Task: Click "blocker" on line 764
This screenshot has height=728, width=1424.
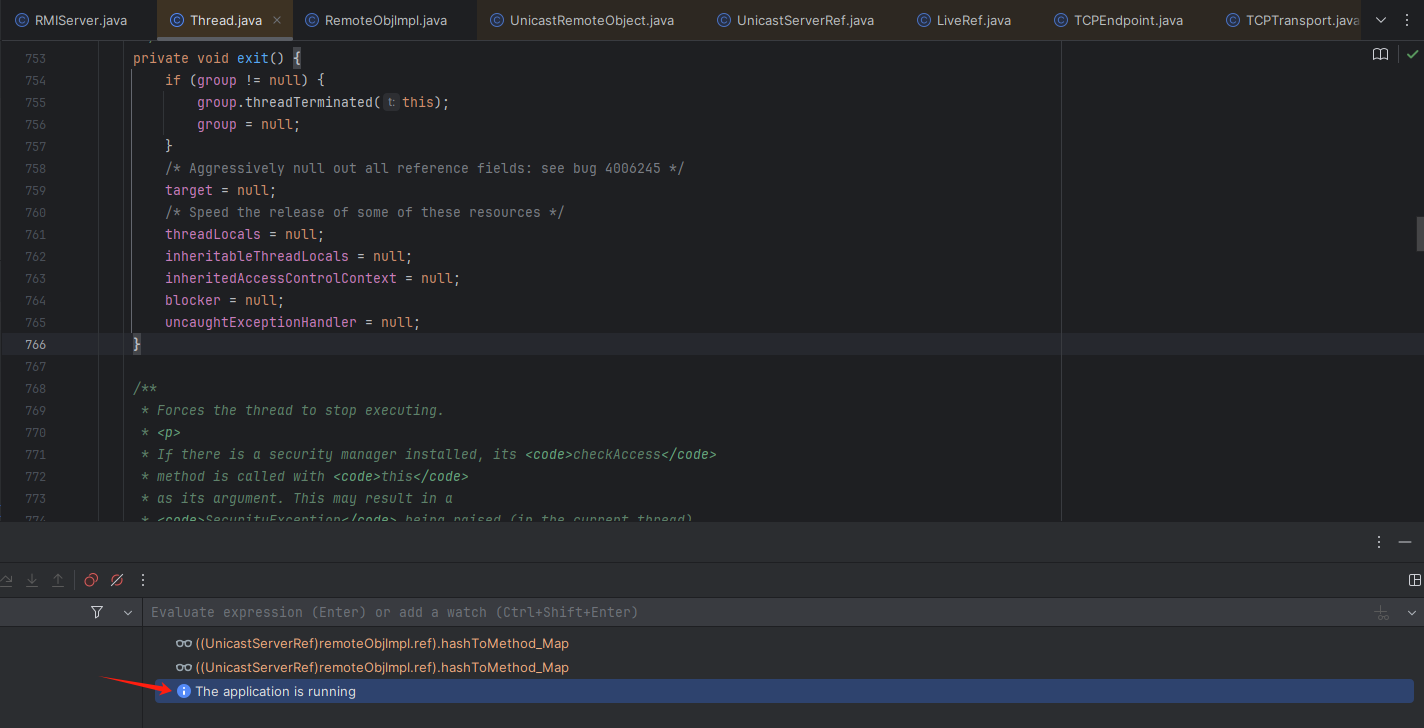Action: click(x=193, y=300)
